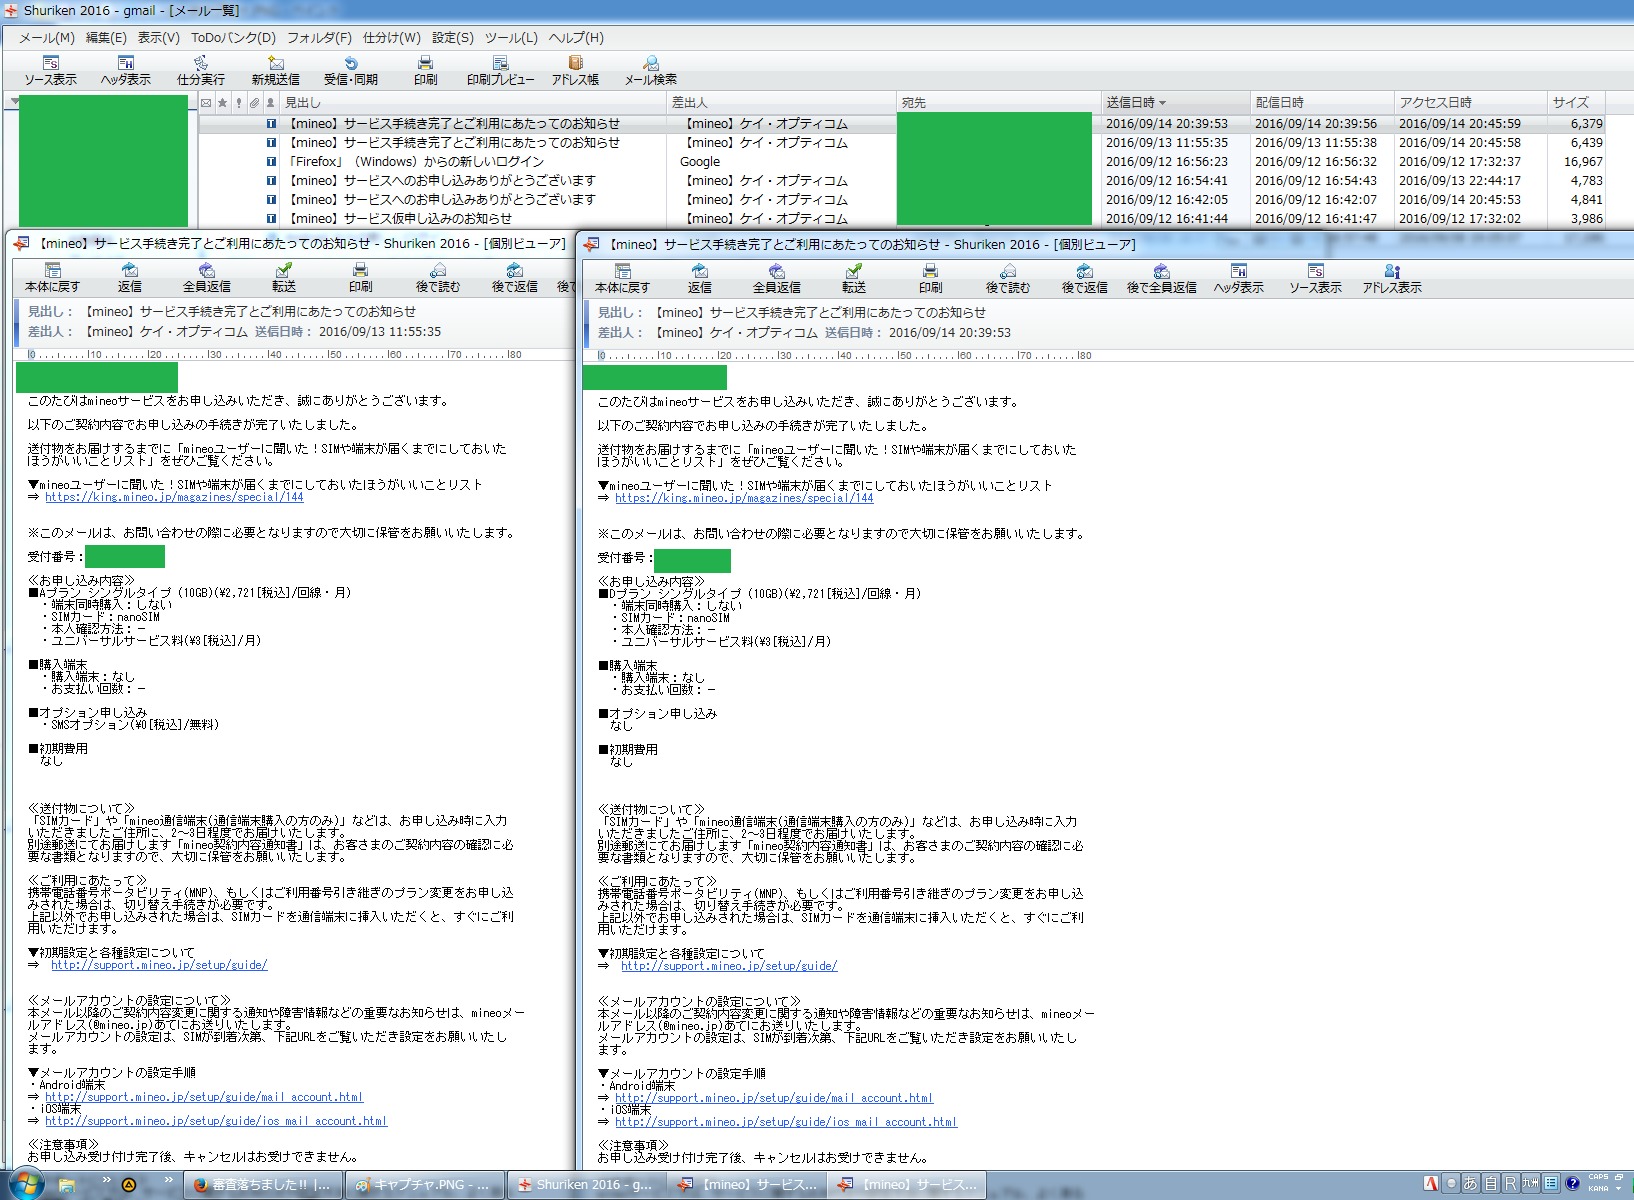
Task: Click 本体に戻す in the left viewer toolbar
Action: pos(52,277)
